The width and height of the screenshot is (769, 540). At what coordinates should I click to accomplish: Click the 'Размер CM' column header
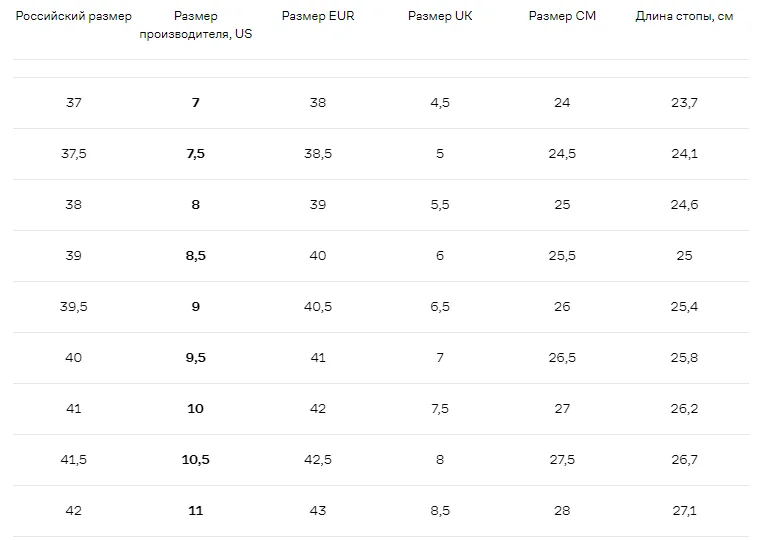click(562, 16)
